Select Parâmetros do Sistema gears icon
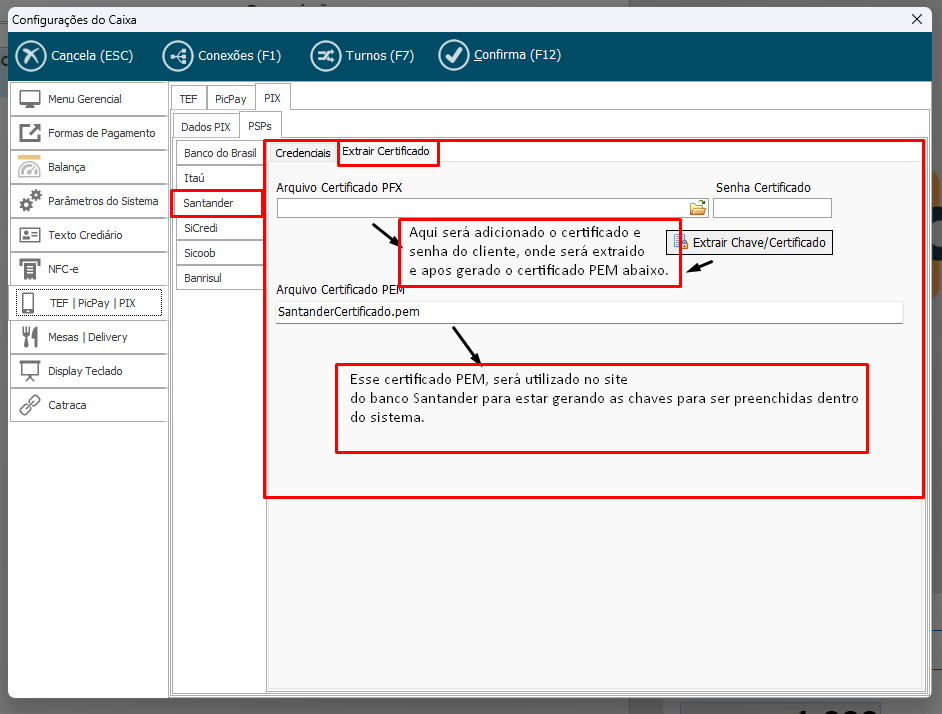Screen dimensions: 942x714 coord(30,201)
